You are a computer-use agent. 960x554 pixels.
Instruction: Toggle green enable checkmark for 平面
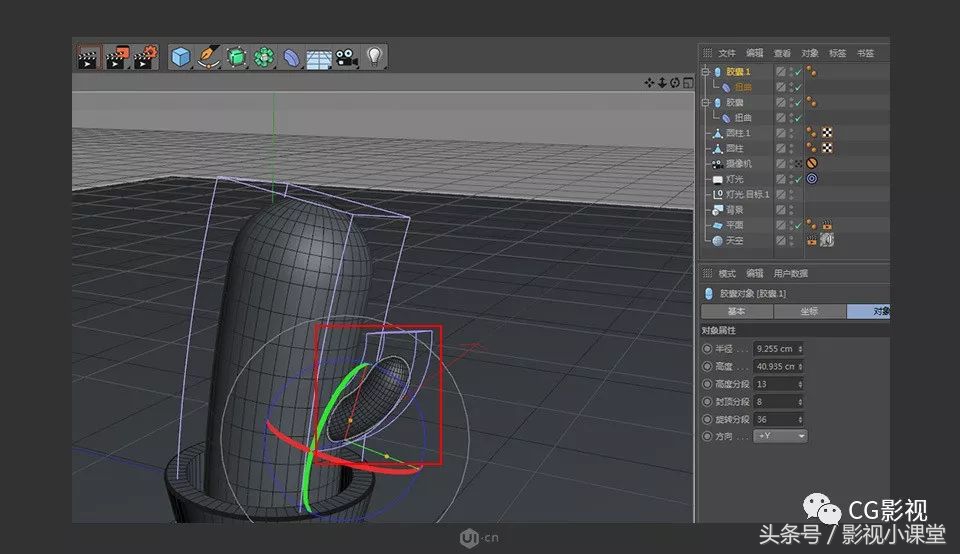[x=798, y=225]
